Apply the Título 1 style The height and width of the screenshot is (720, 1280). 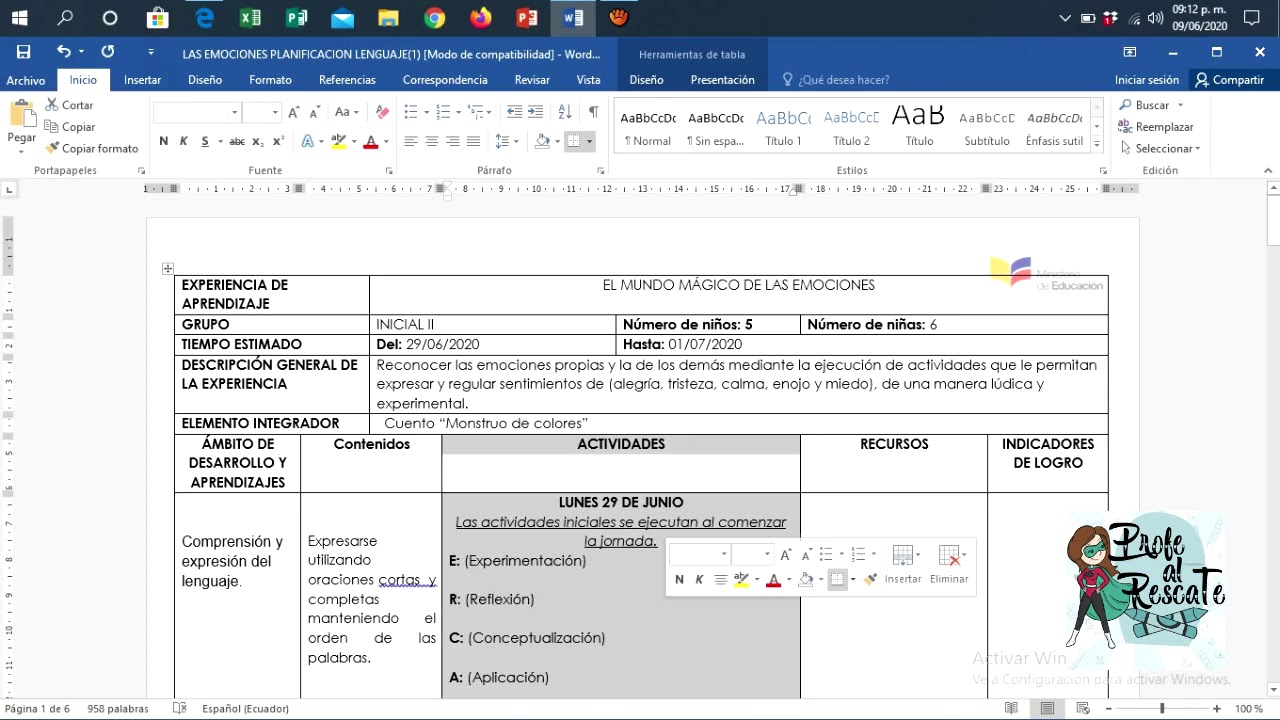point(784,128)
